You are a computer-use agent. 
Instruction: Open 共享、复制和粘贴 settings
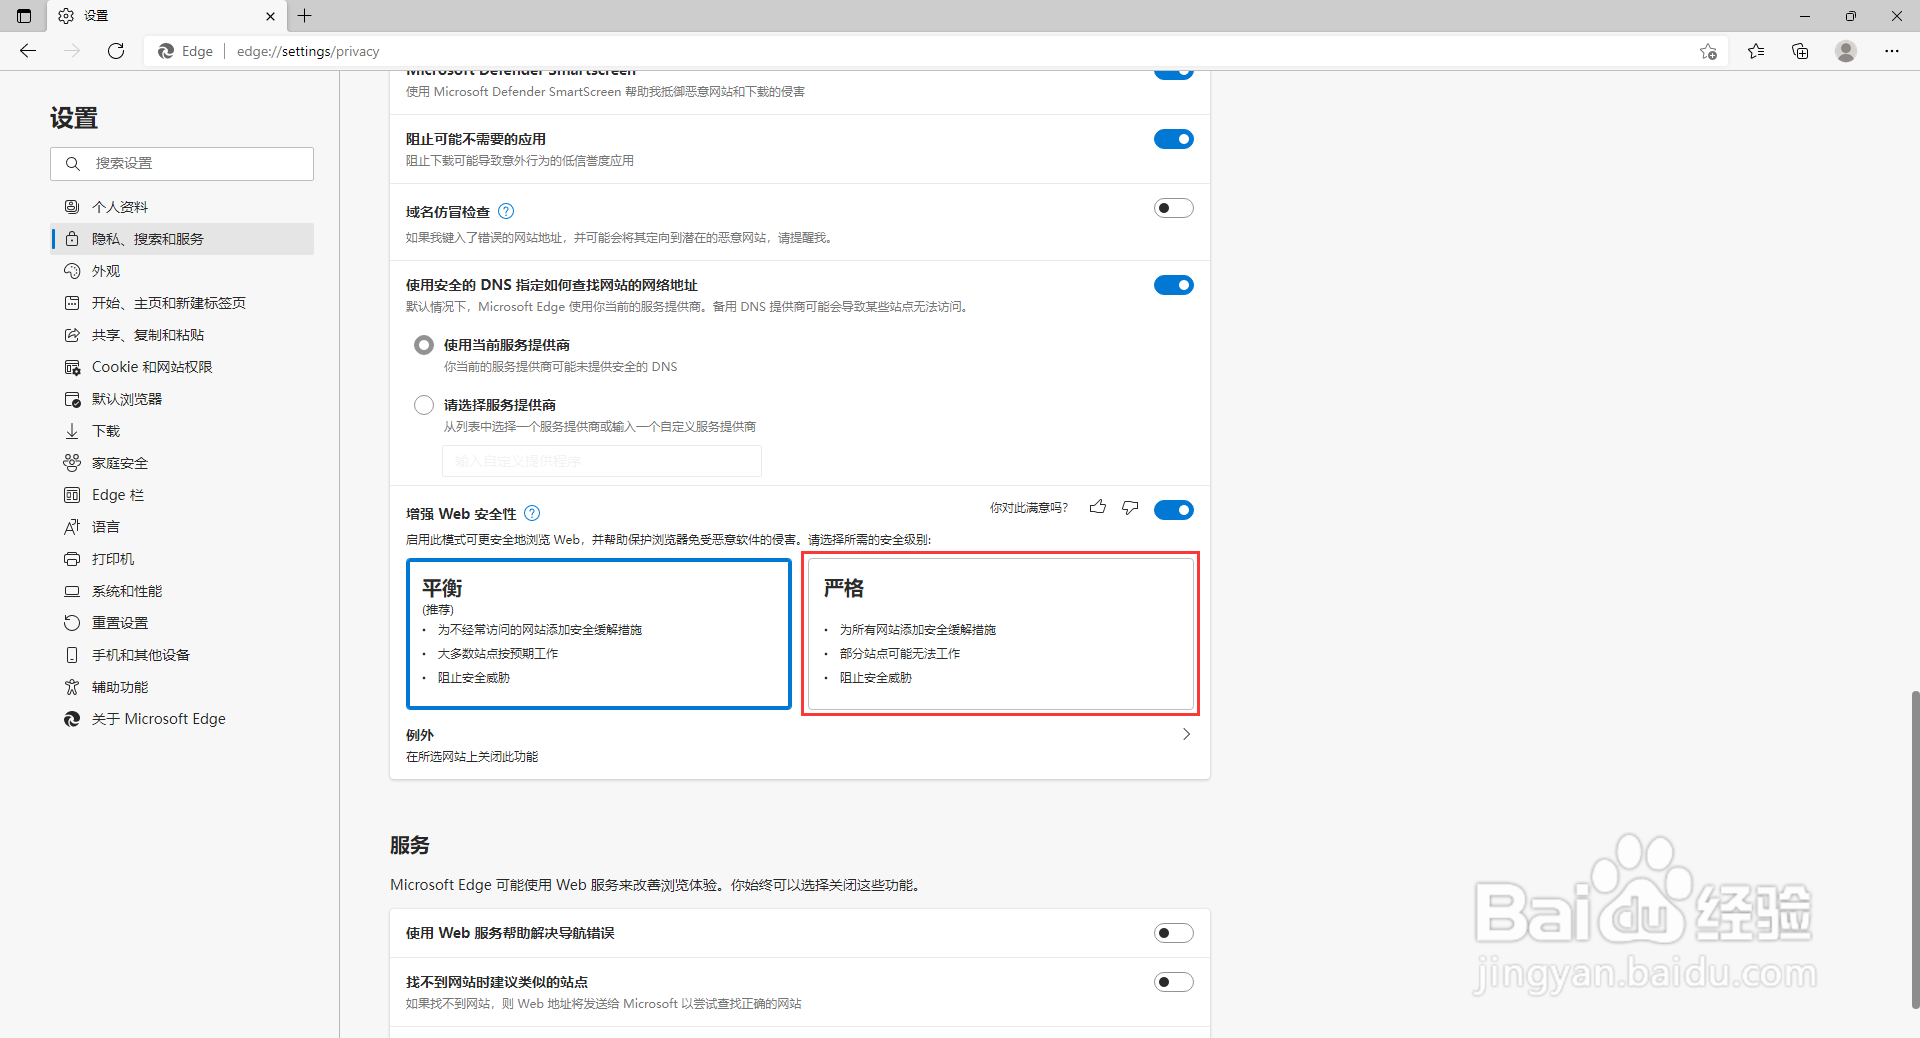coord(182,335)
